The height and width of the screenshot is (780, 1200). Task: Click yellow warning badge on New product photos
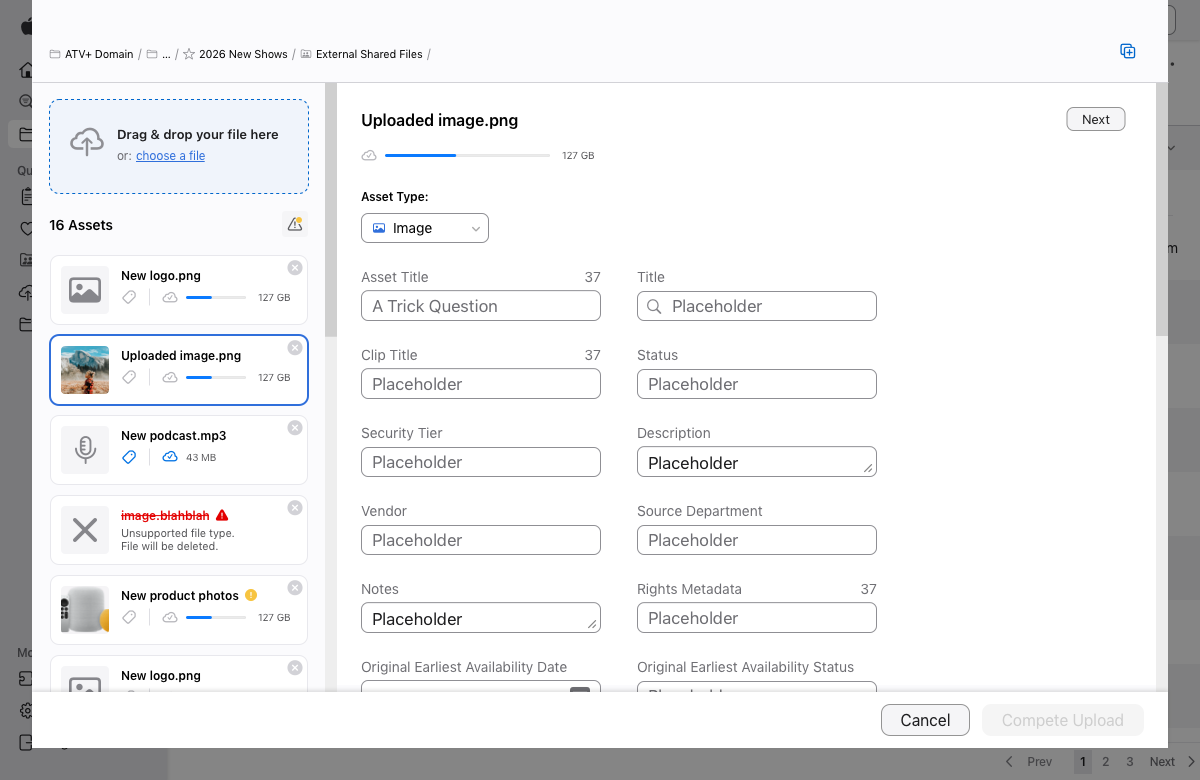pos(251,595)
